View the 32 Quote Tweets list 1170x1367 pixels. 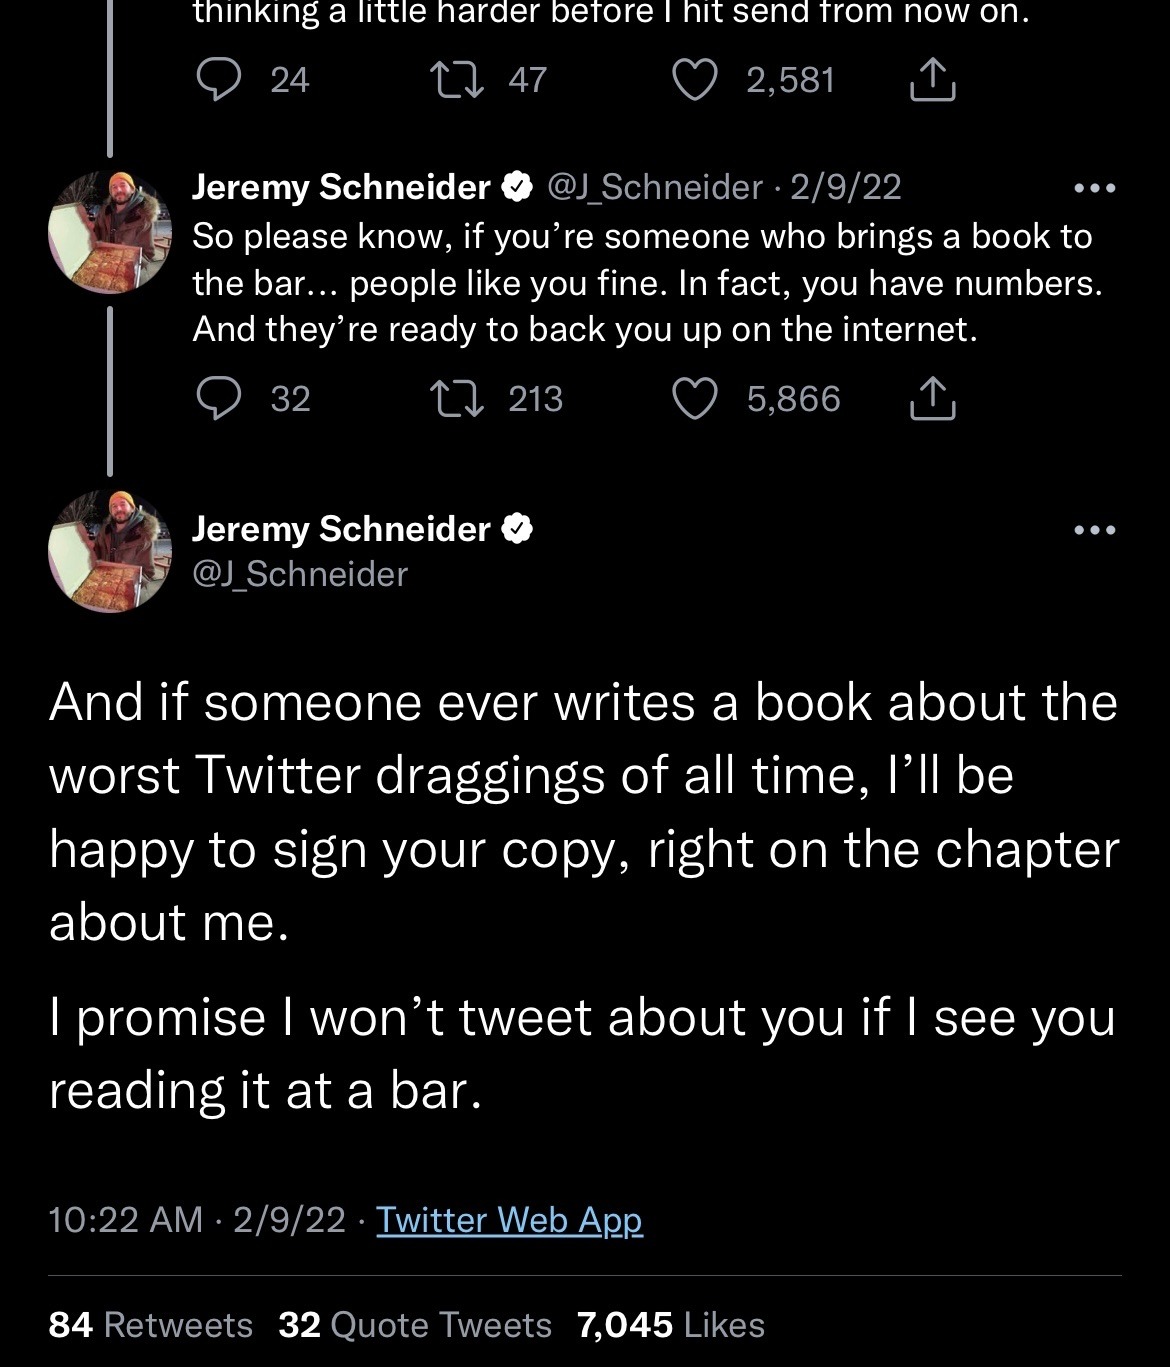414,1325
